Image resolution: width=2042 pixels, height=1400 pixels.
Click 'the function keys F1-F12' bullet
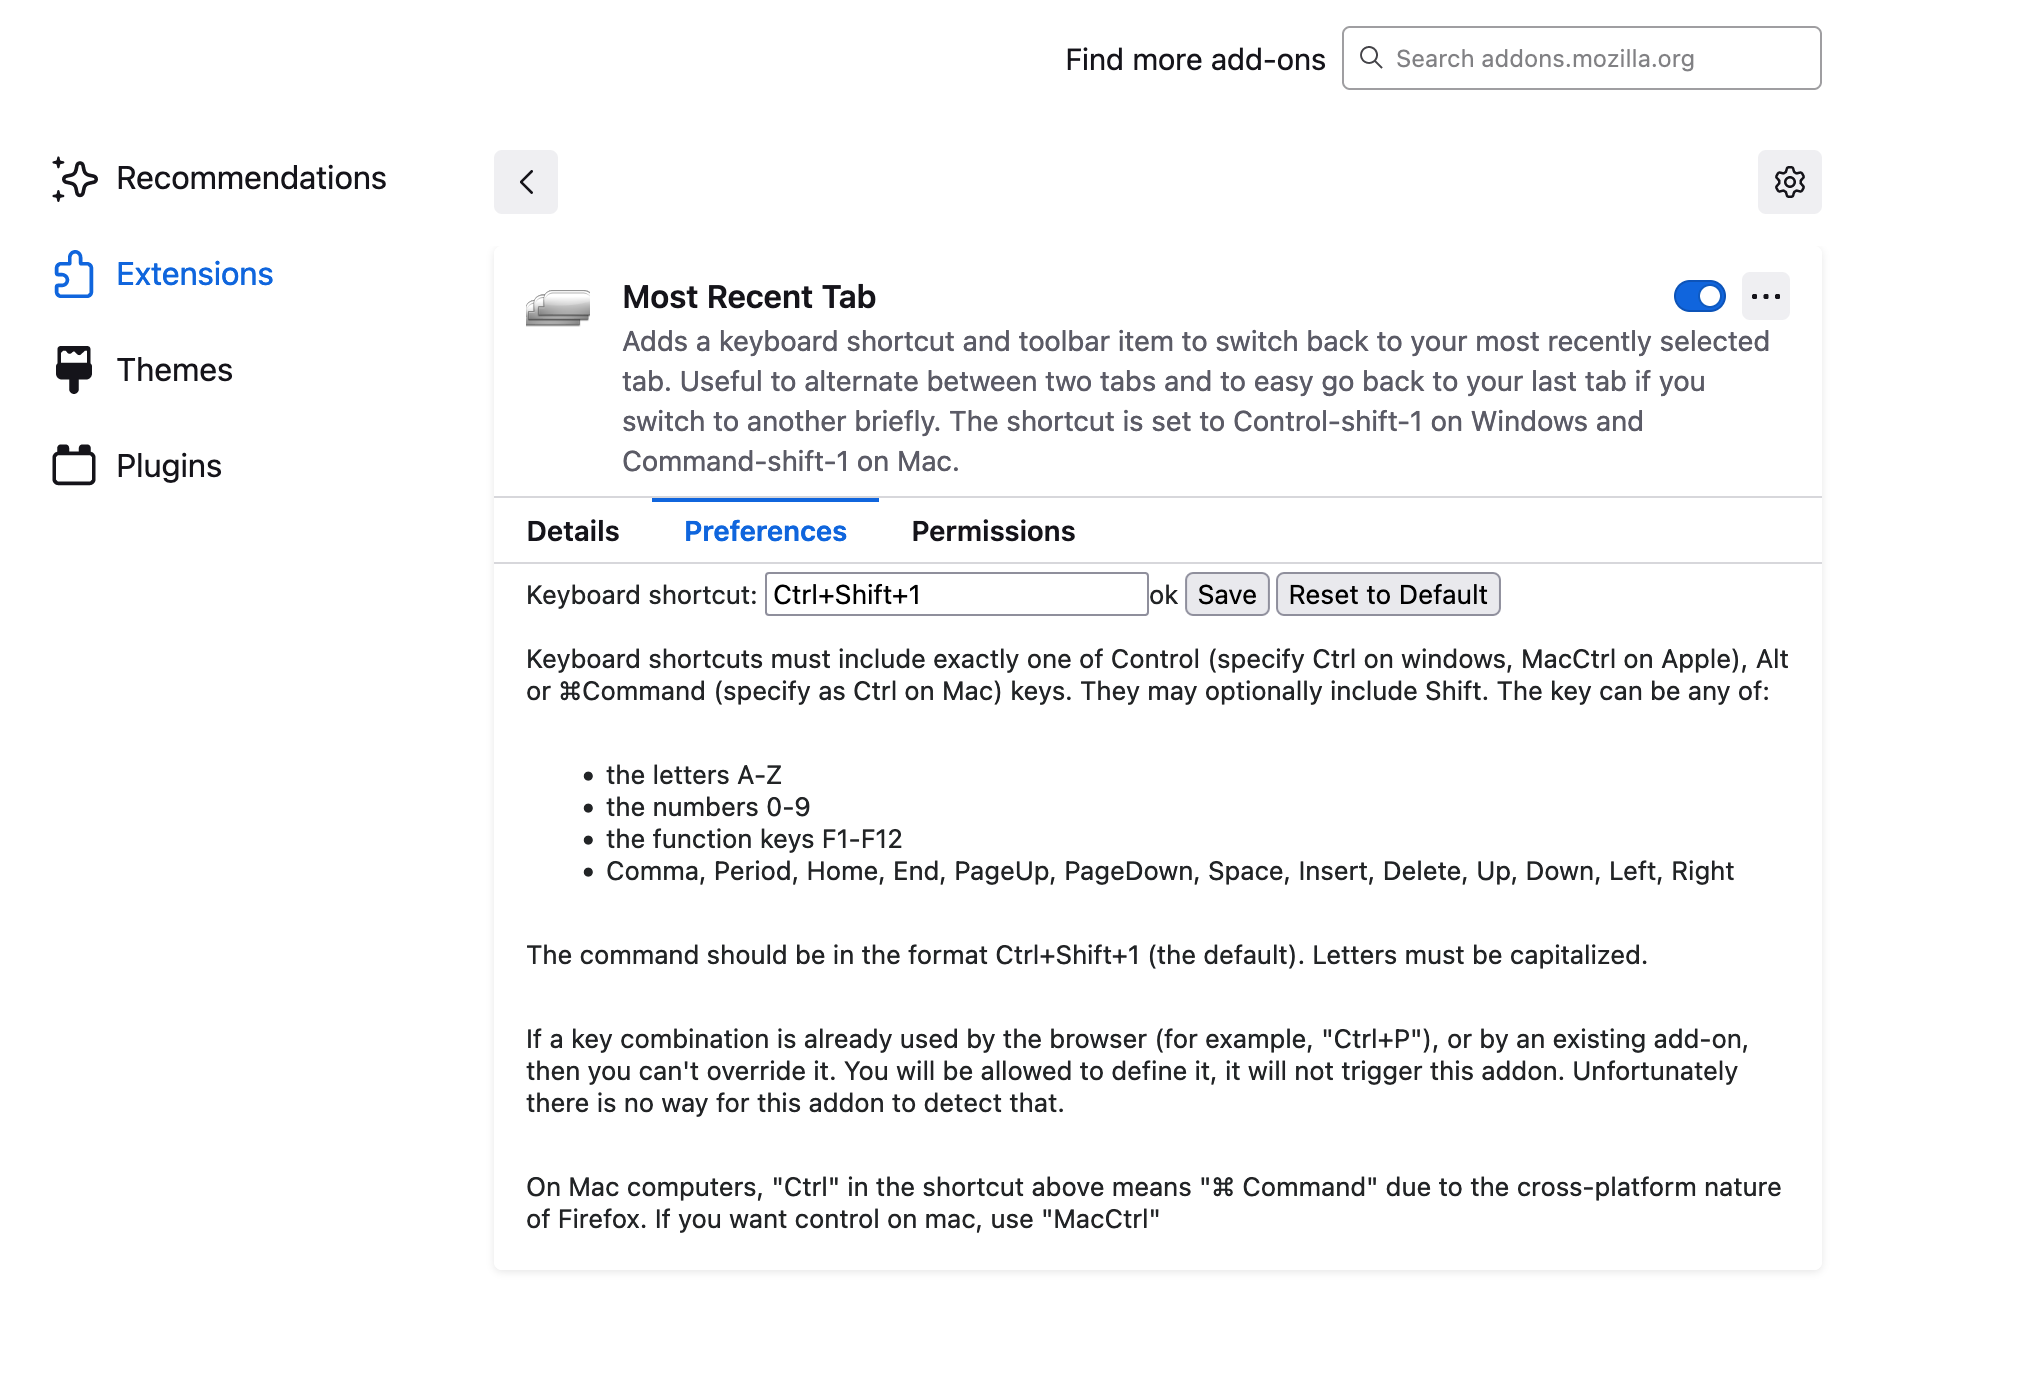tap(754, 839)
